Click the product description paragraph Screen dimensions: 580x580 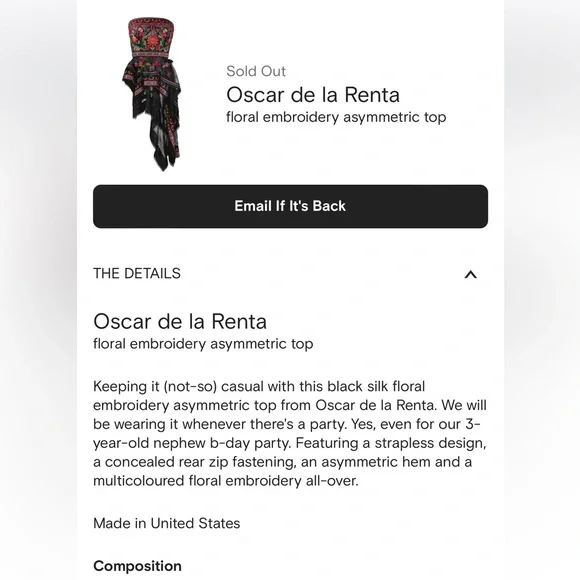click(290, 434)
